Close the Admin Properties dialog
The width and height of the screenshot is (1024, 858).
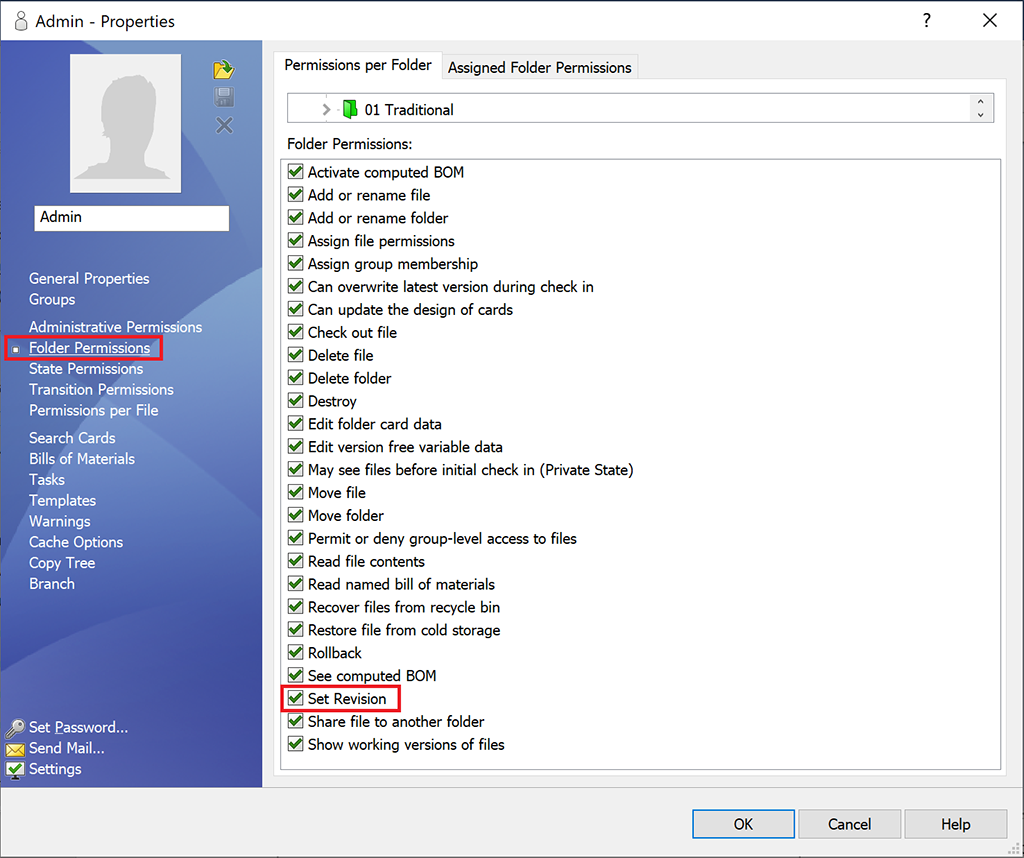(990, 20)
